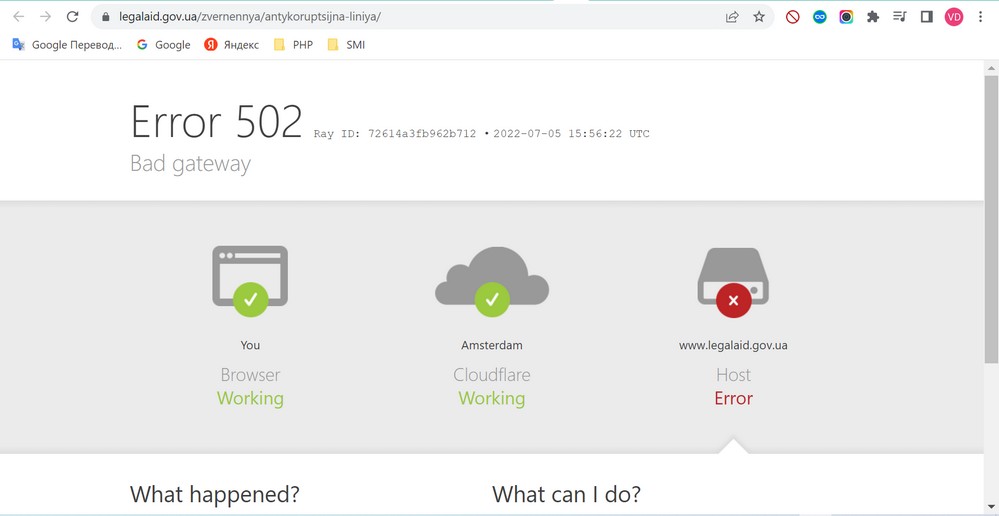
Task: Select the 2022-07-05 15:56:22 UTC timestamp
Action: tap(571, 134)
